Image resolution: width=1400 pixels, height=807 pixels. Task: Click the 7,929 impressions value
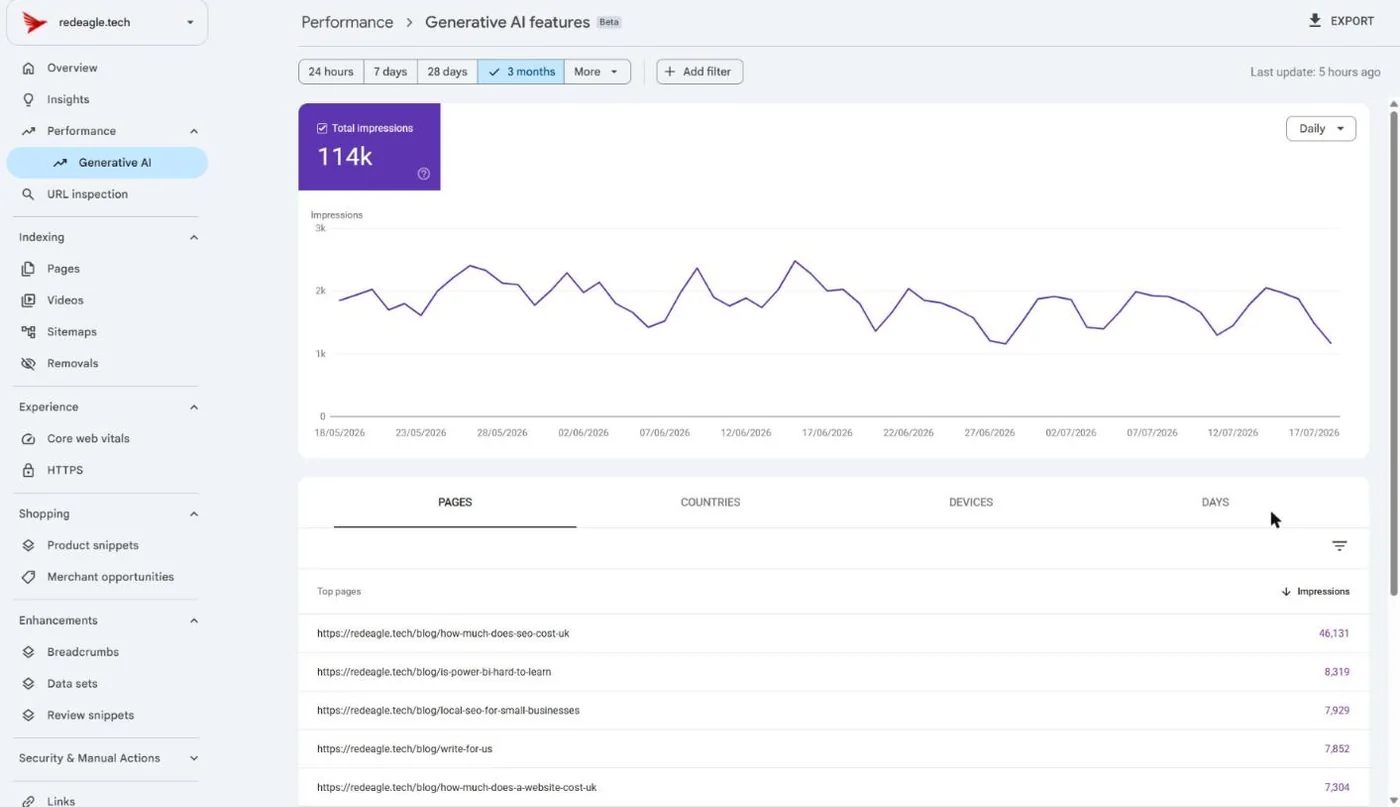point(1337,710)
